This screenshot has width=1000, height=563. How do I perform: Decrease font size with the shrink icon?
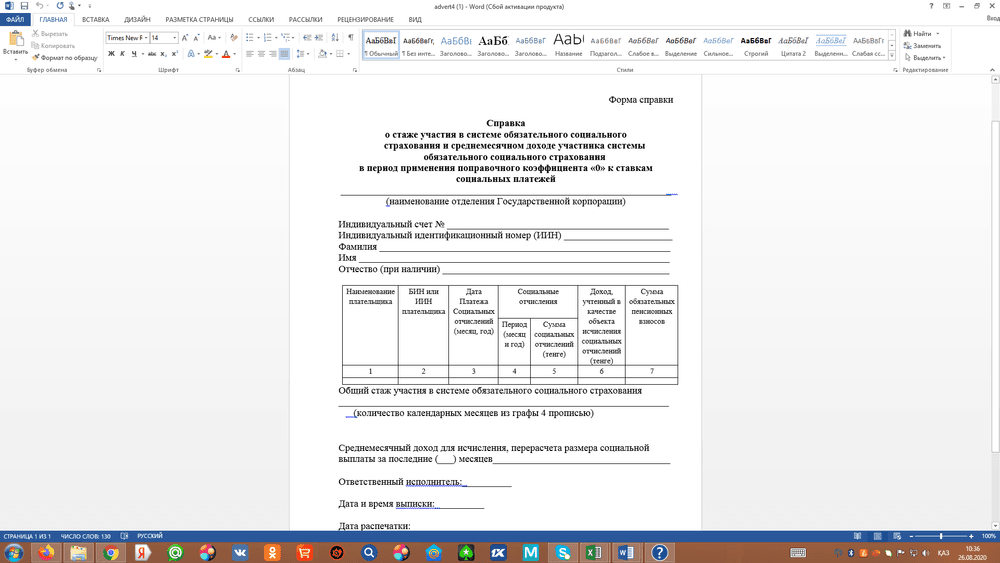196,38
